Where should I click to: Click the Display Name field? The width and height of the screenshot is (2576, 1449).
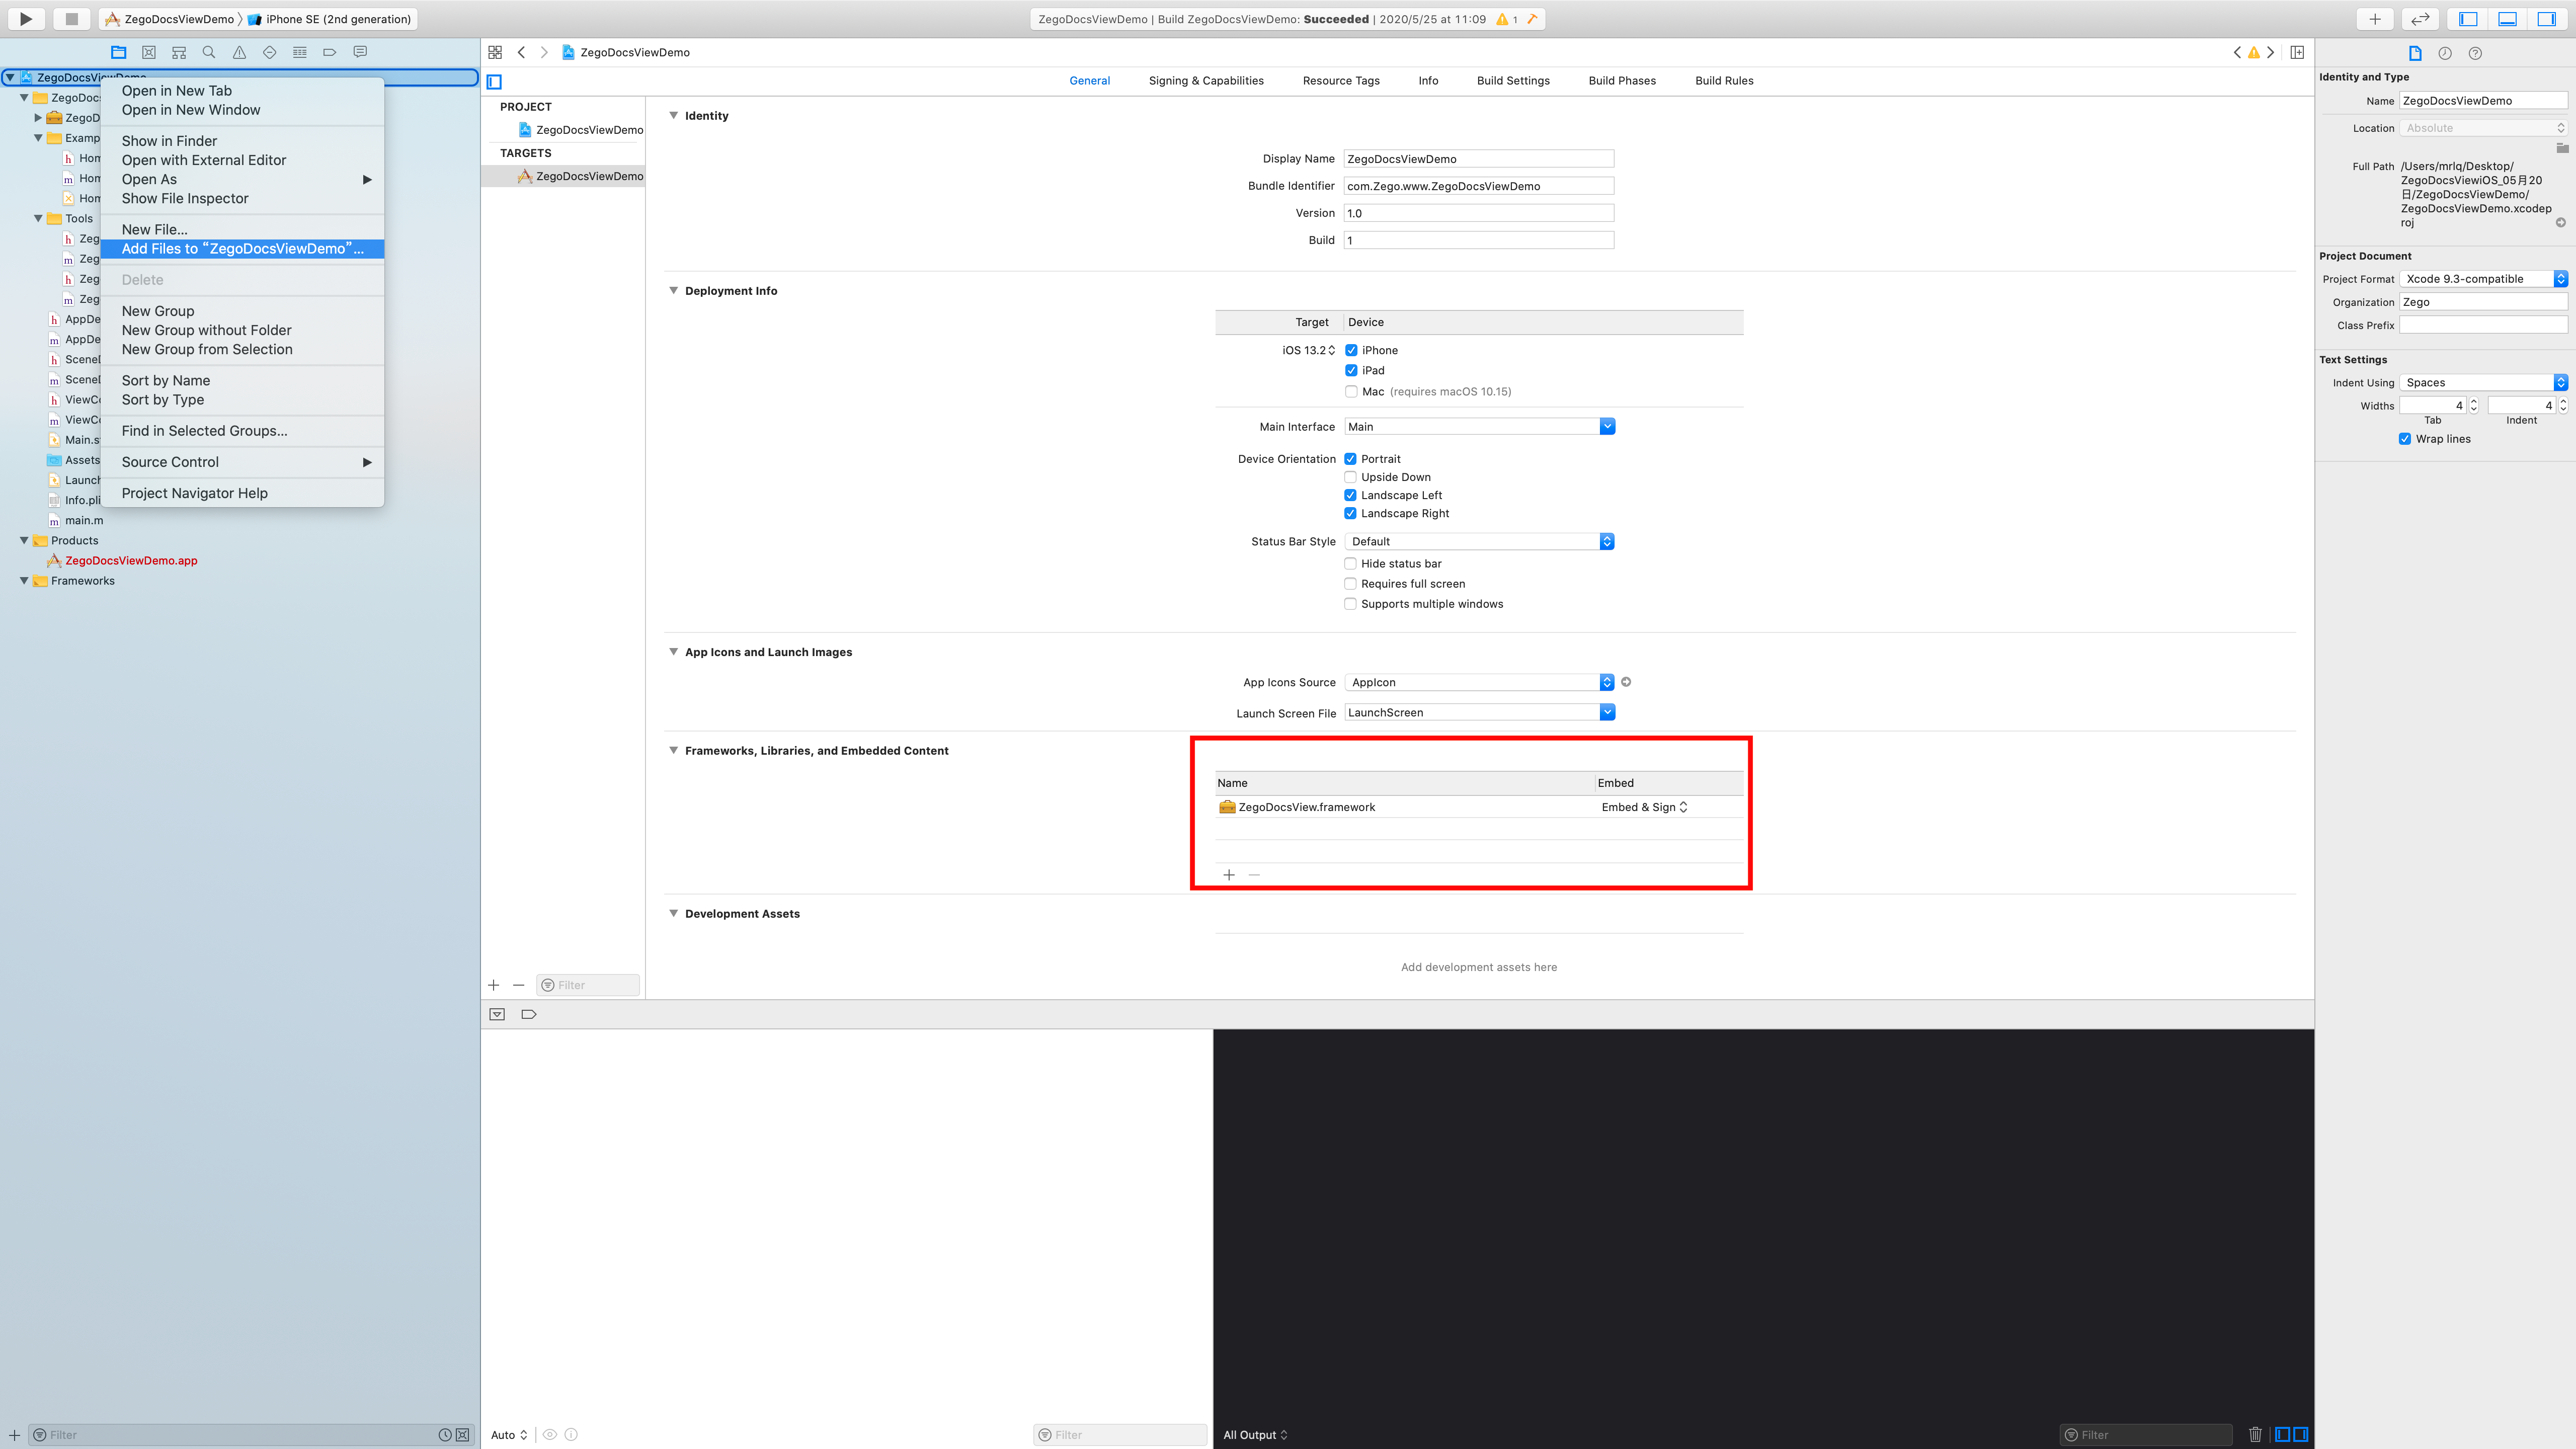pos(1478,159)
